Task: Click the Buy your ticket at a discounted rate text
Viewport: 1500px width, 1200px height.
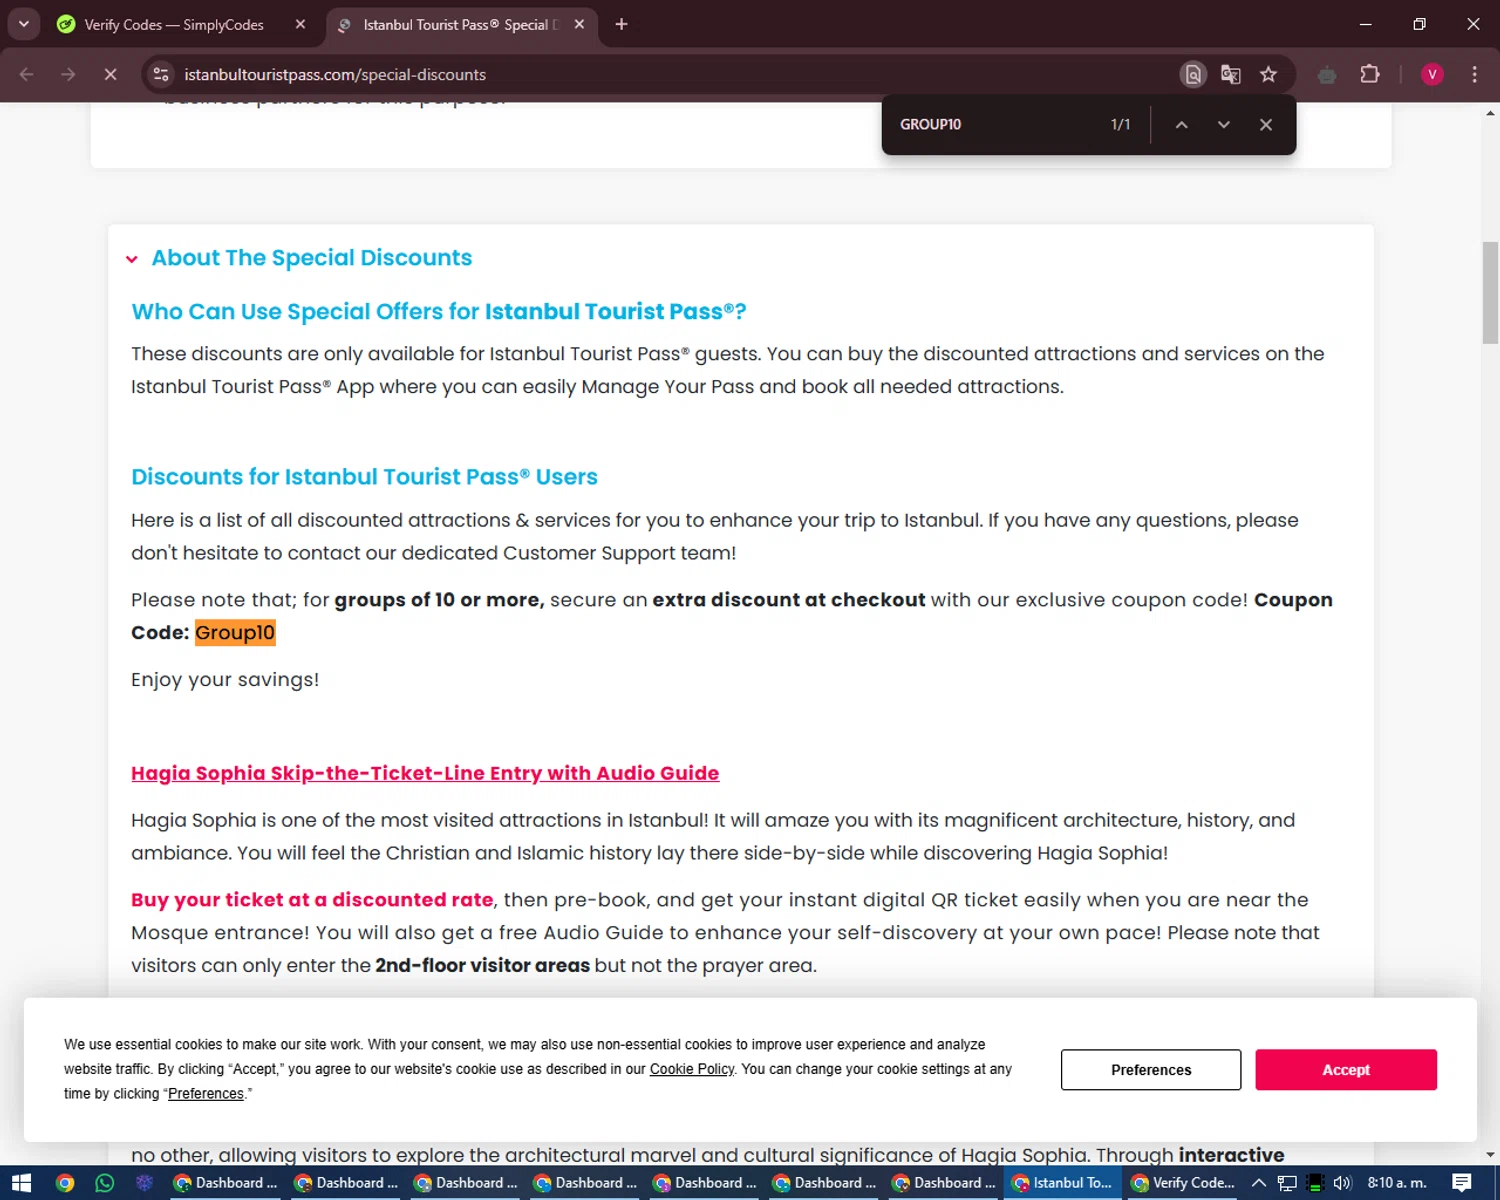Action: 312,900
